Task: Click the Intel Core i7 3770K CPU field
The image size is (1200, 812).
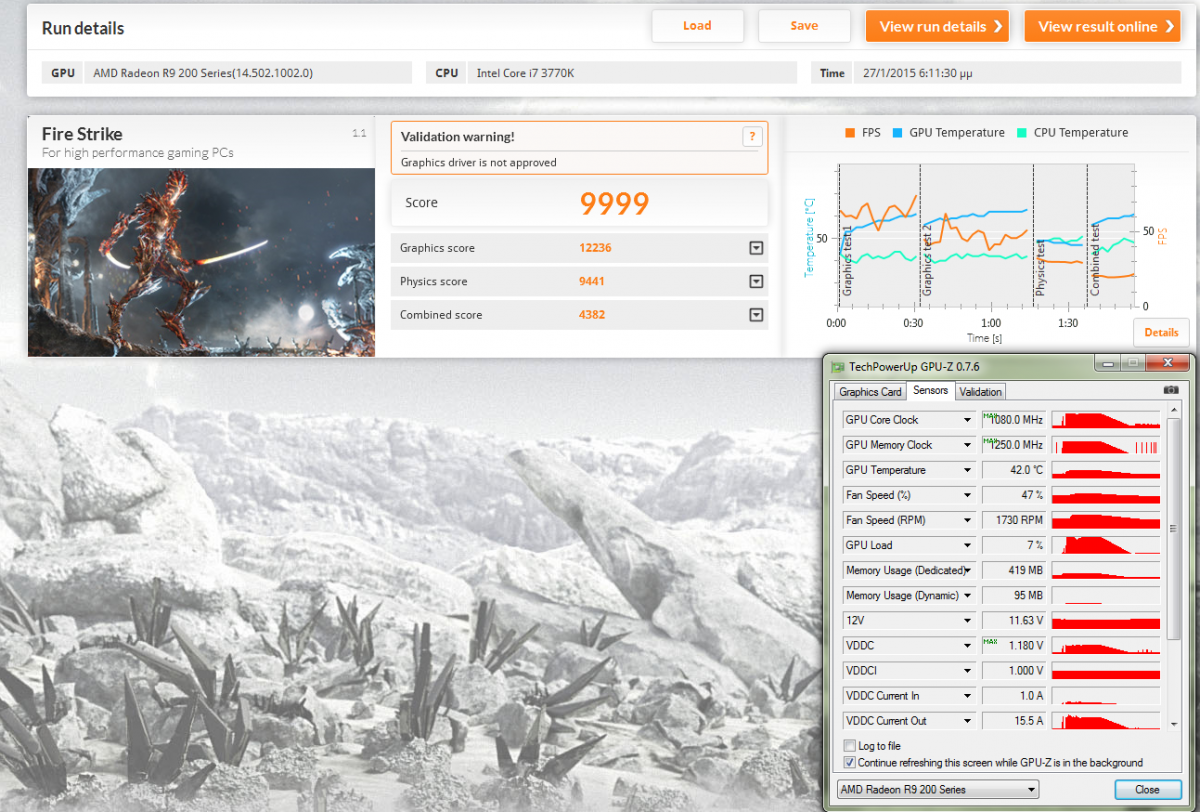Action: click(x=632, y=73)
